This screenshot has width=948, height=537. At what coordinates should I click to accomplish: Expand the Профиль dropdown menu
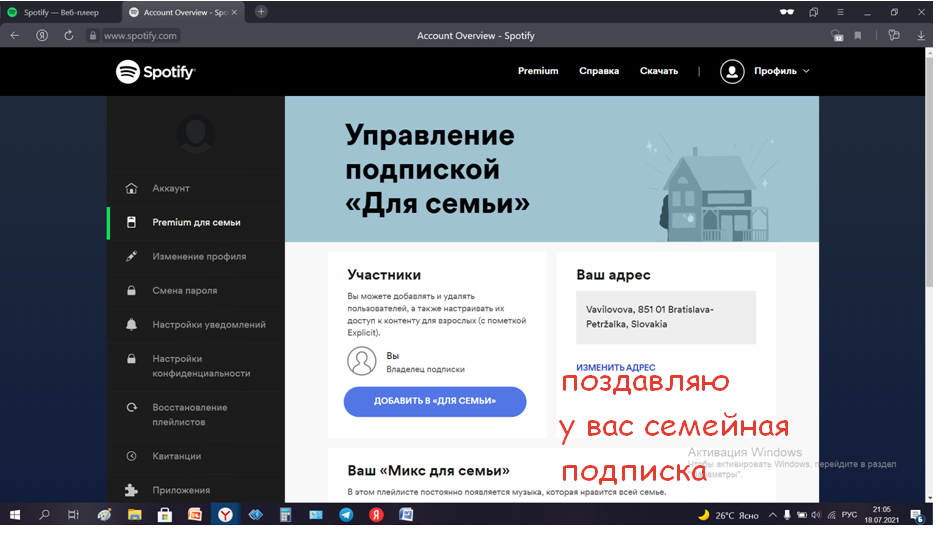[x=765, y=71]
